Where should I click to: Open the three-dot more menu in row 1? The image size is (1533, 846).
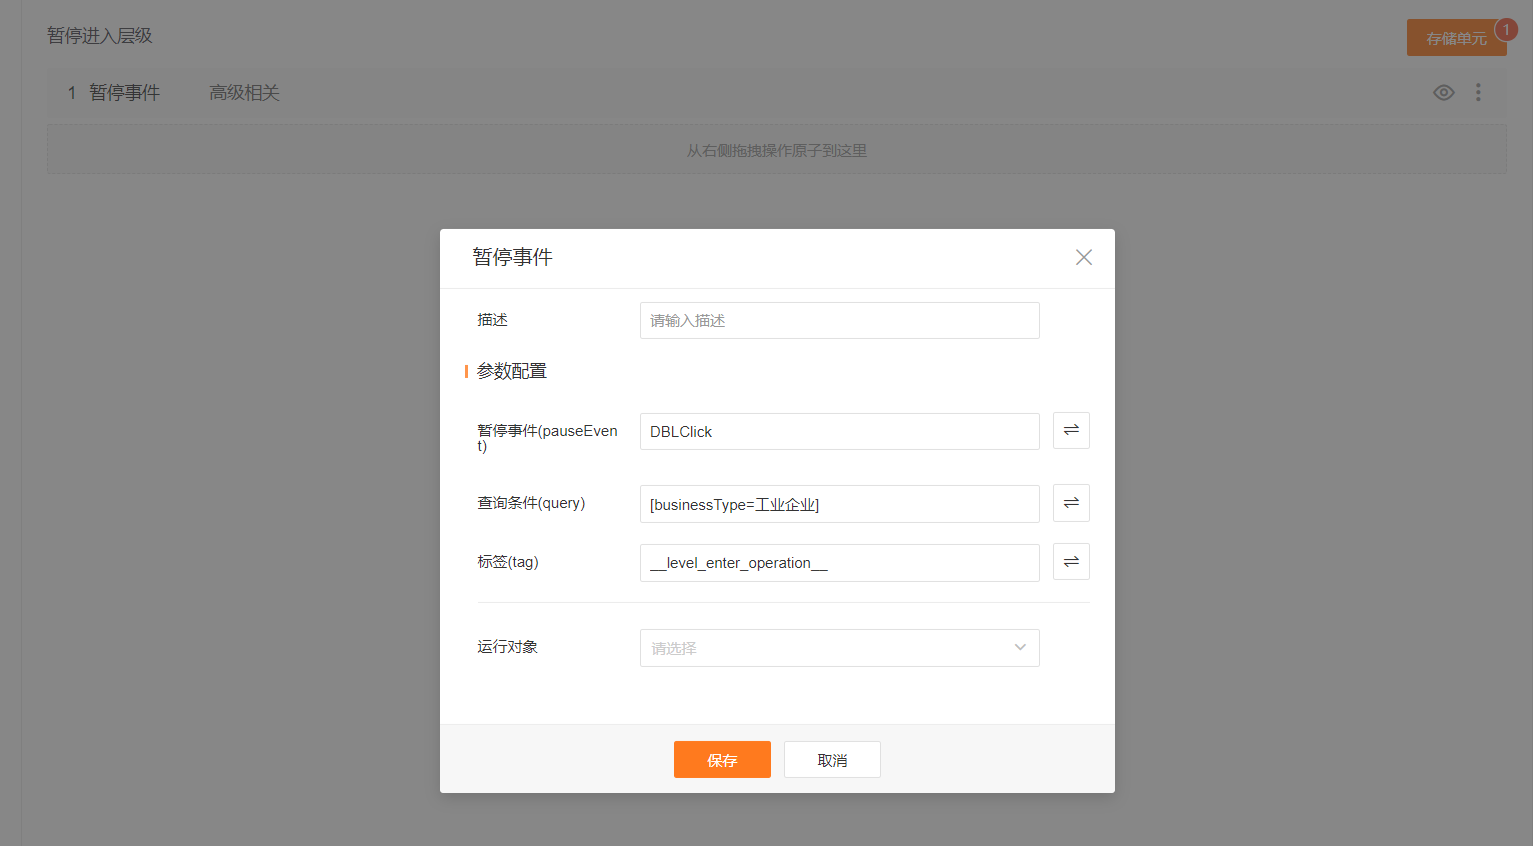[x=1478, y=92]
